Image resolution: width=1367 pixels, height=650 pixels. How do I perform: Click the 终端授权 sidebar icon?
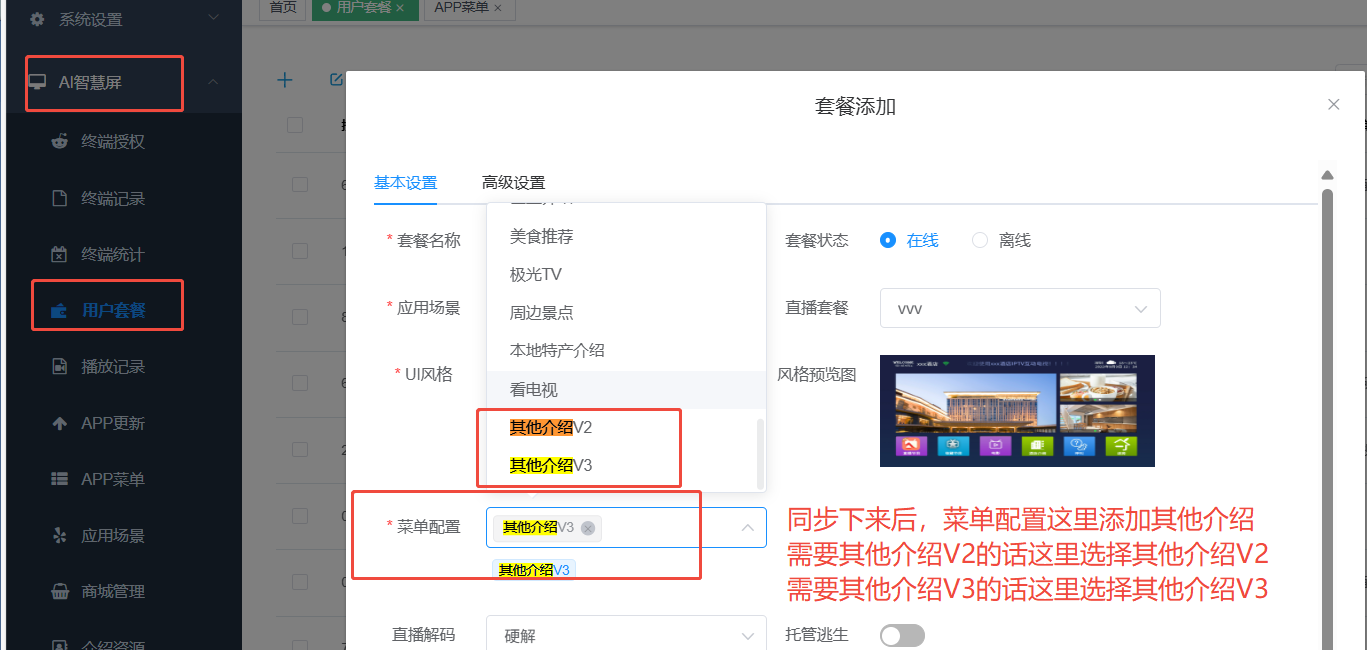[59, 141]
